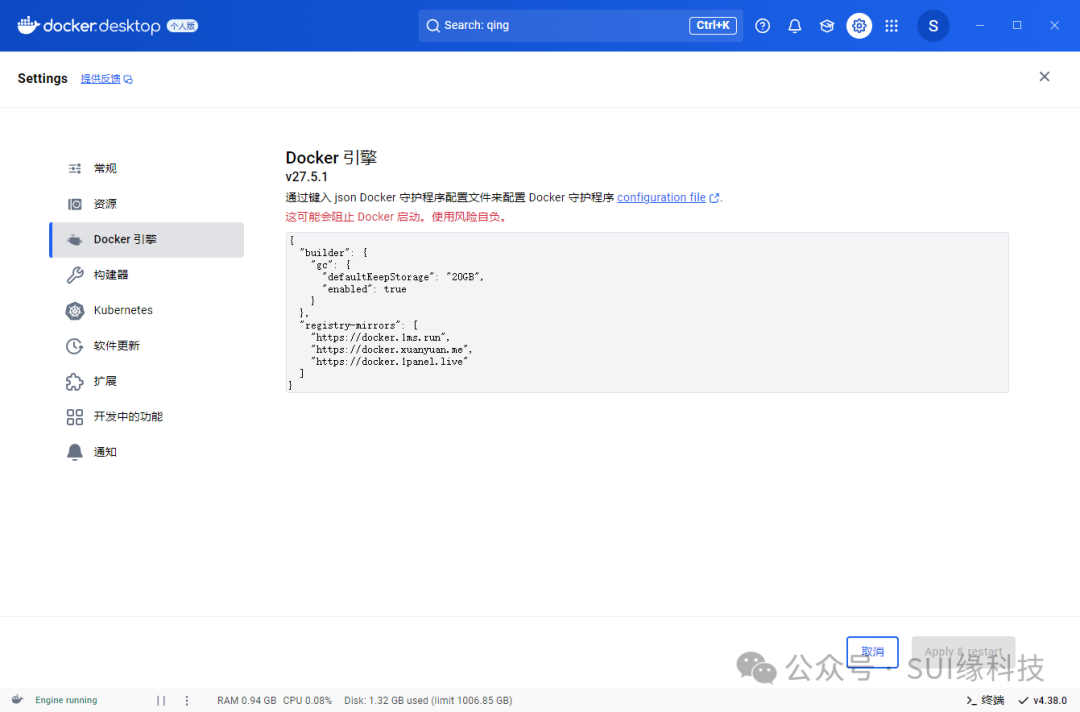1080x712 pixels.
Task: Open the engine three-dot options menu
Action: point(187,700)
